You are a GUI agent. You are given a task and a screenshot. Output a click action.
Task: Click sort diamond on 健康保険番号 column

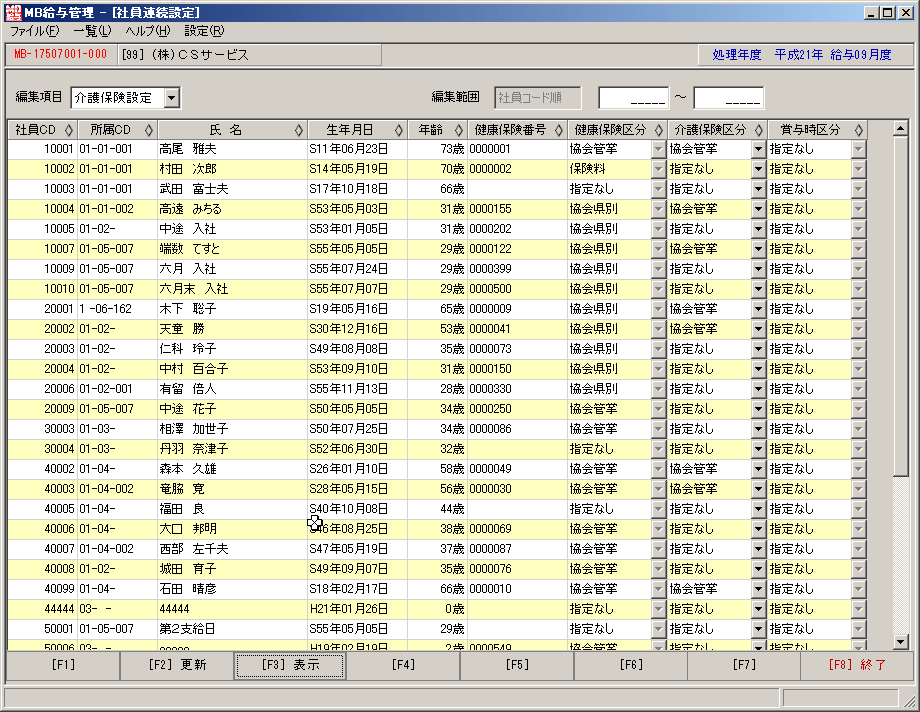(559, 130)
